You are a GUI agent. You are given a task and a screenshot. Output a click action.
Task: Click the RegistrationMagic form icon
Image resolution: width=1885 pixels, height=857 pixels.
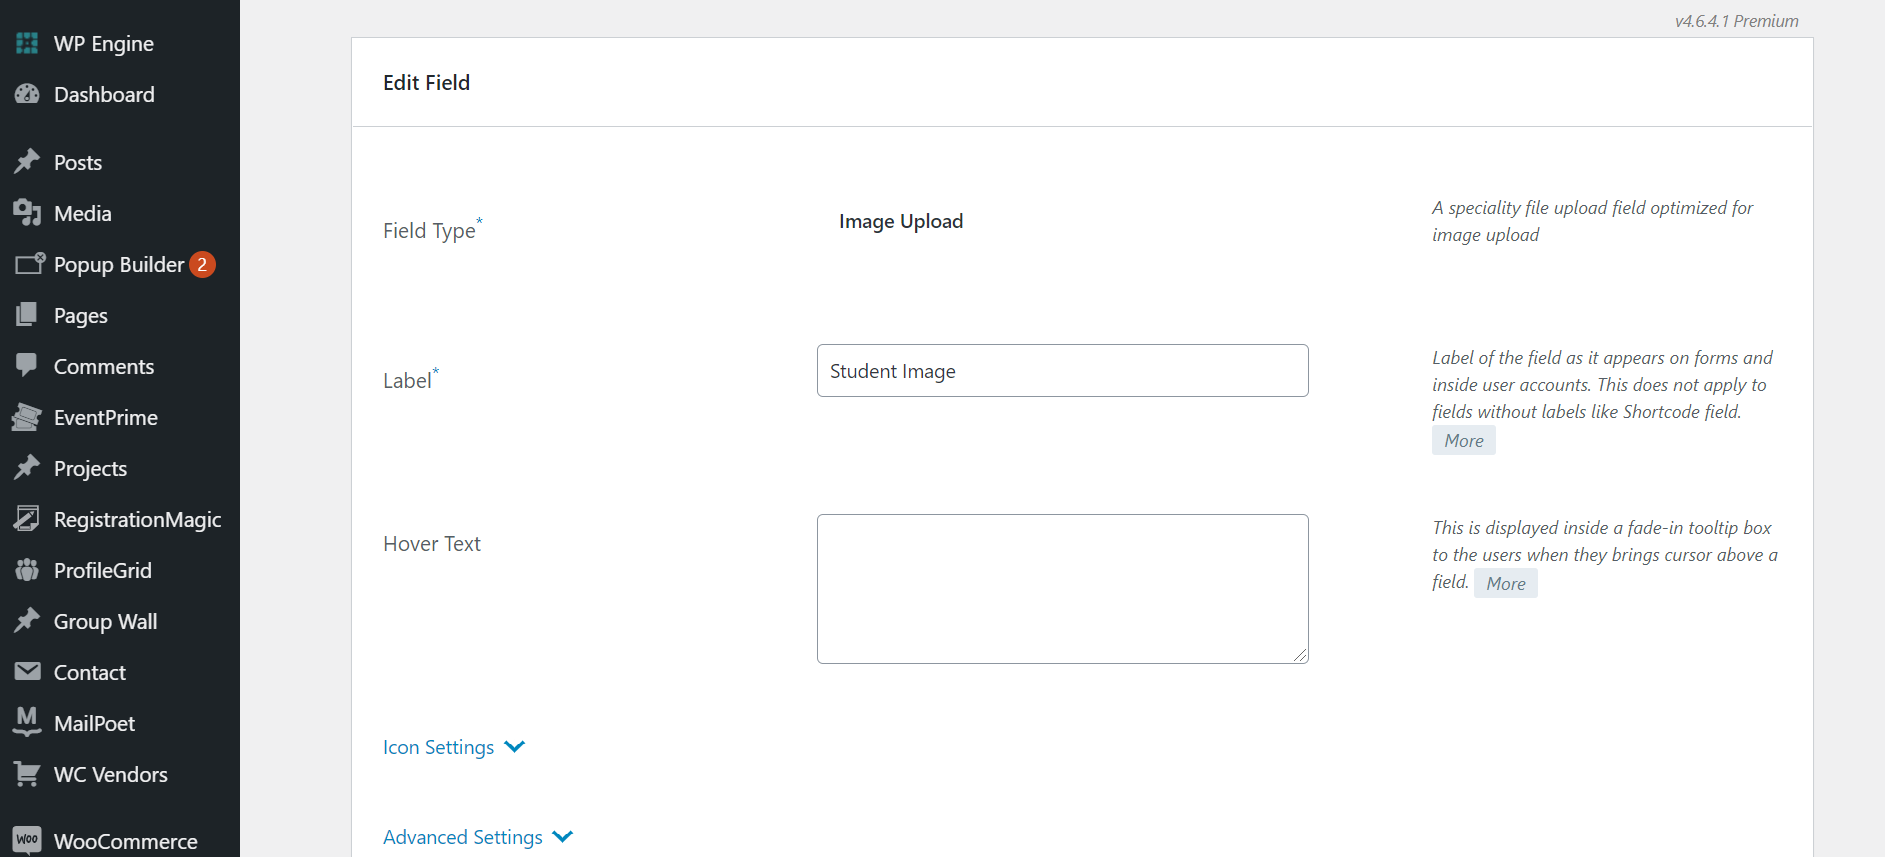pyautogui.click(x=27, y=519)
